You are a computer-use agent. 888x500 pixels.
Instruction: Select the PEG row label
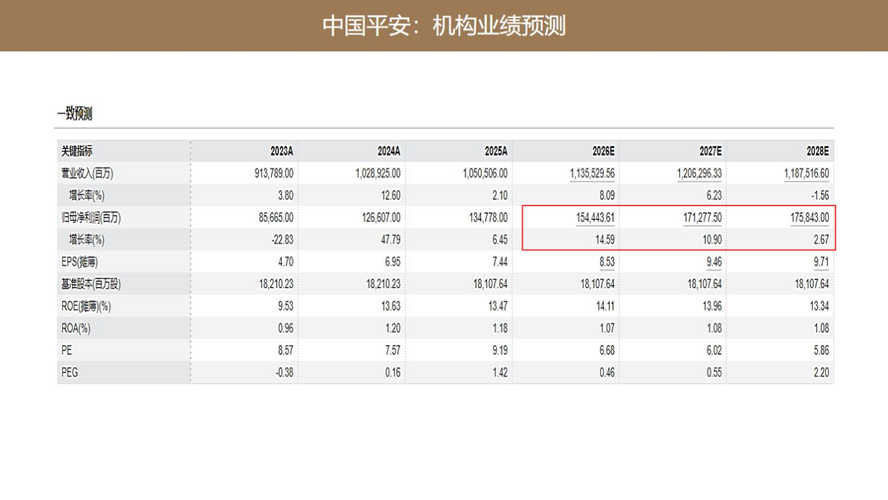69,372
